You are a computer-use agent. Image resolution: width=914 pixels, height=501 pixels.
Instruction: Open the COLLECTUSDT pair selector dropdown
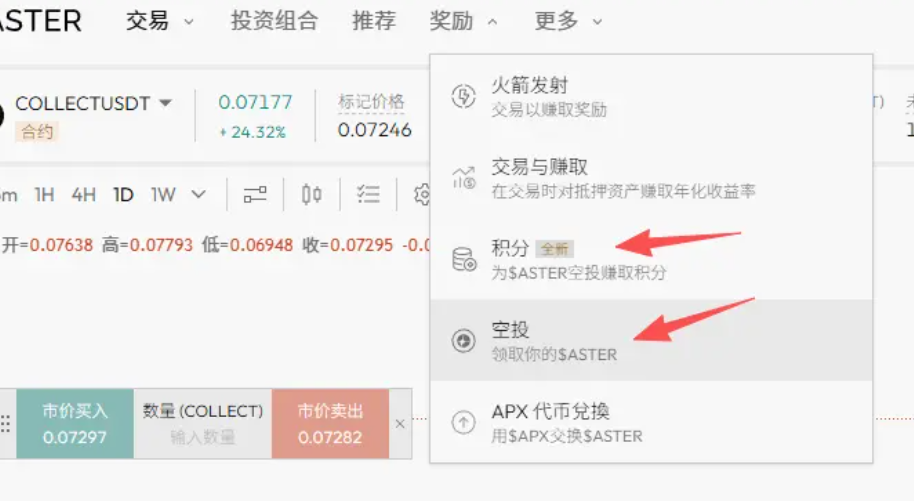coord(94,103)
